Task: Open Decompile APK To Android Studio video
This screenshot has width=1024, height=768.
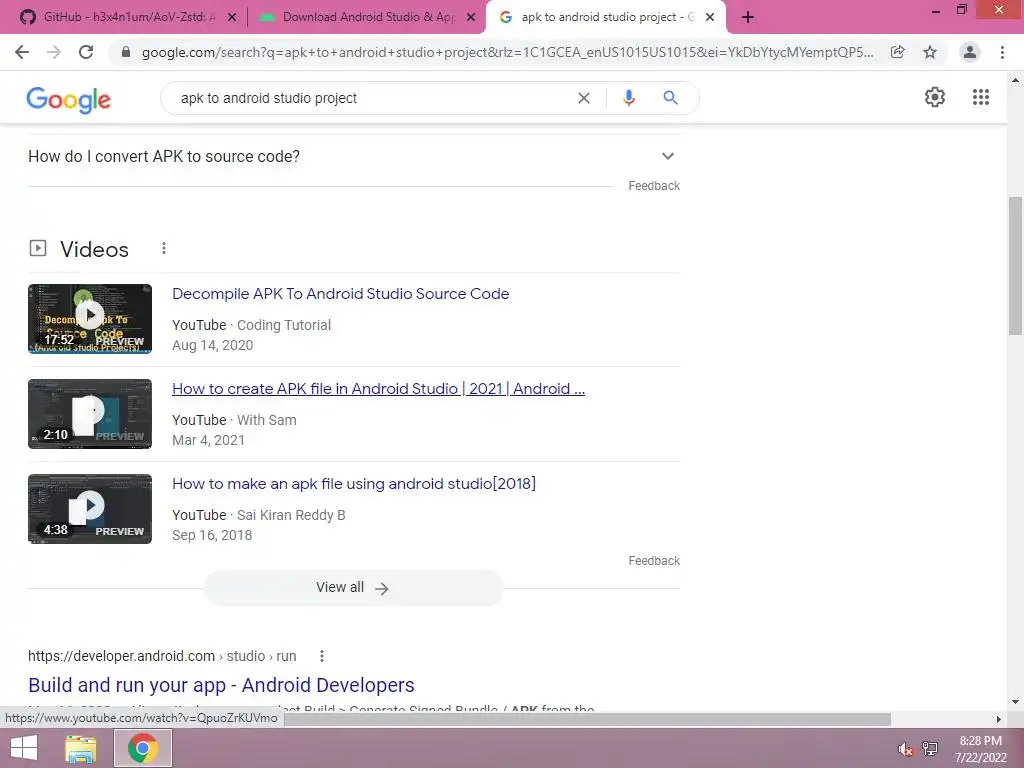Action: [x=340, y=294]
